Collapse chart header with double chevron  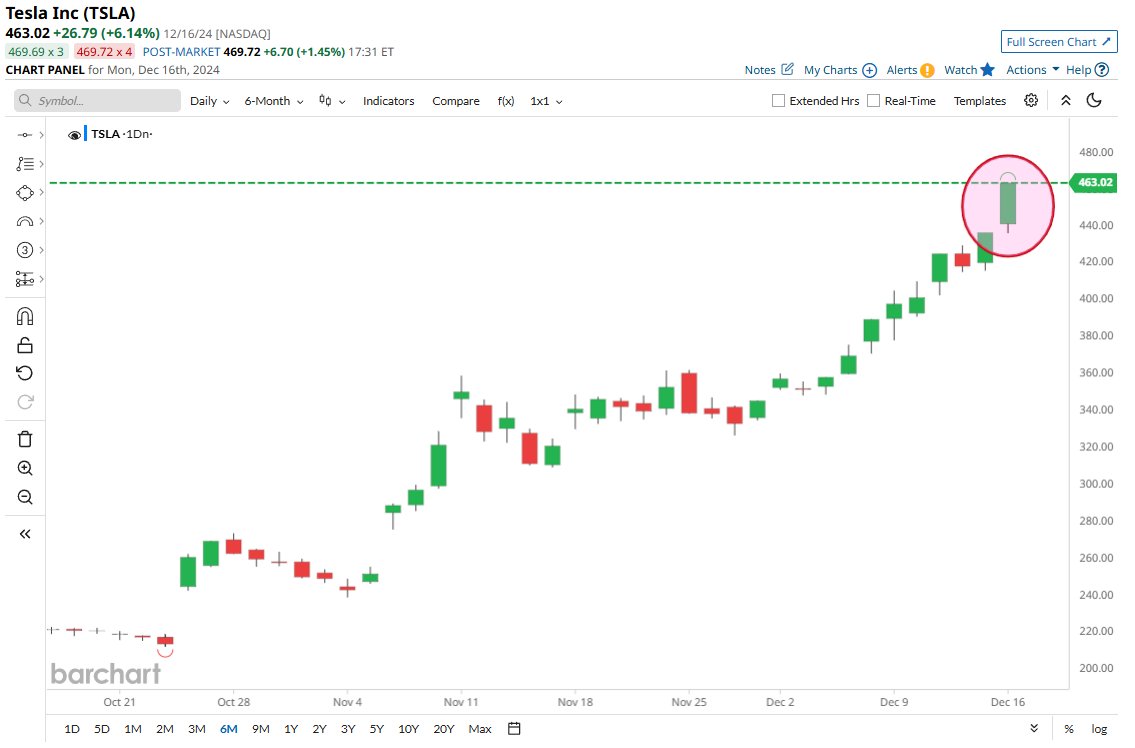click(1066, 101)
